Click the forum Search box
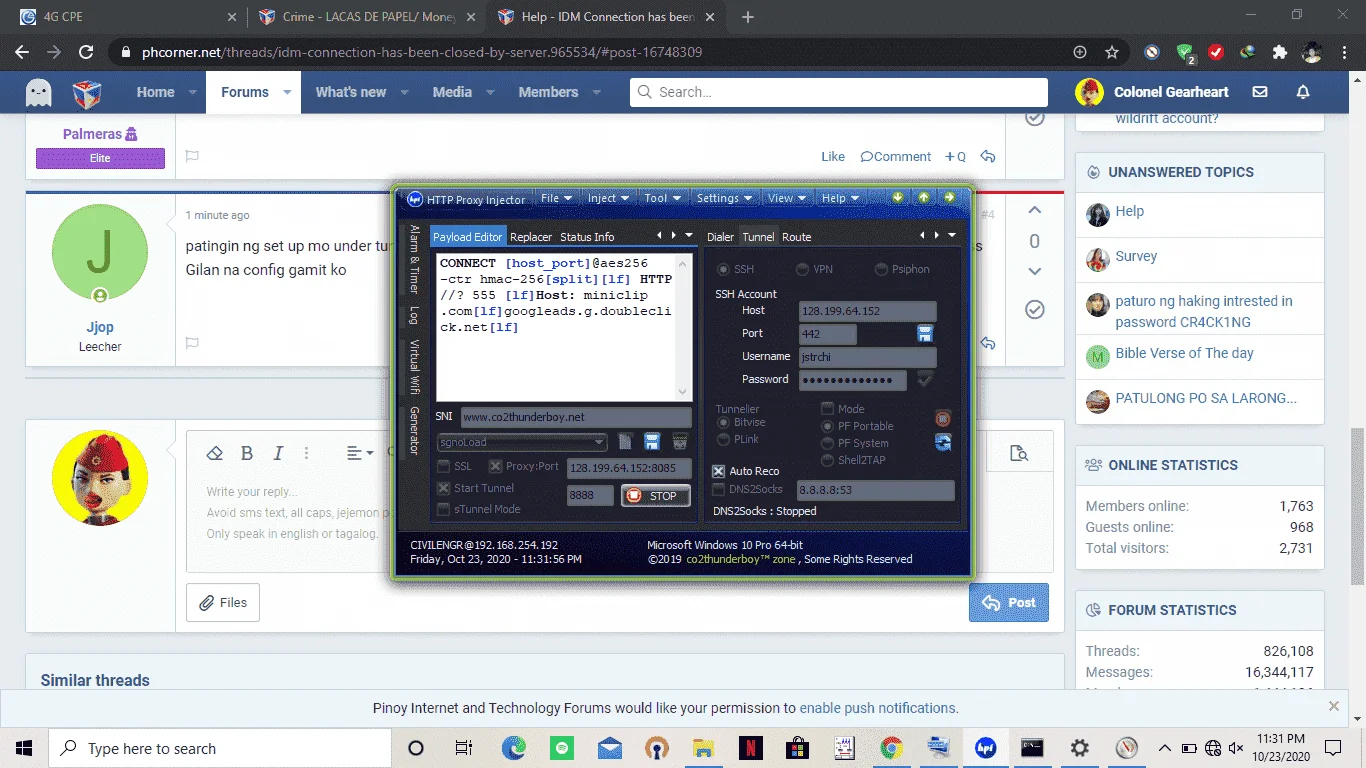 point(839,92)
